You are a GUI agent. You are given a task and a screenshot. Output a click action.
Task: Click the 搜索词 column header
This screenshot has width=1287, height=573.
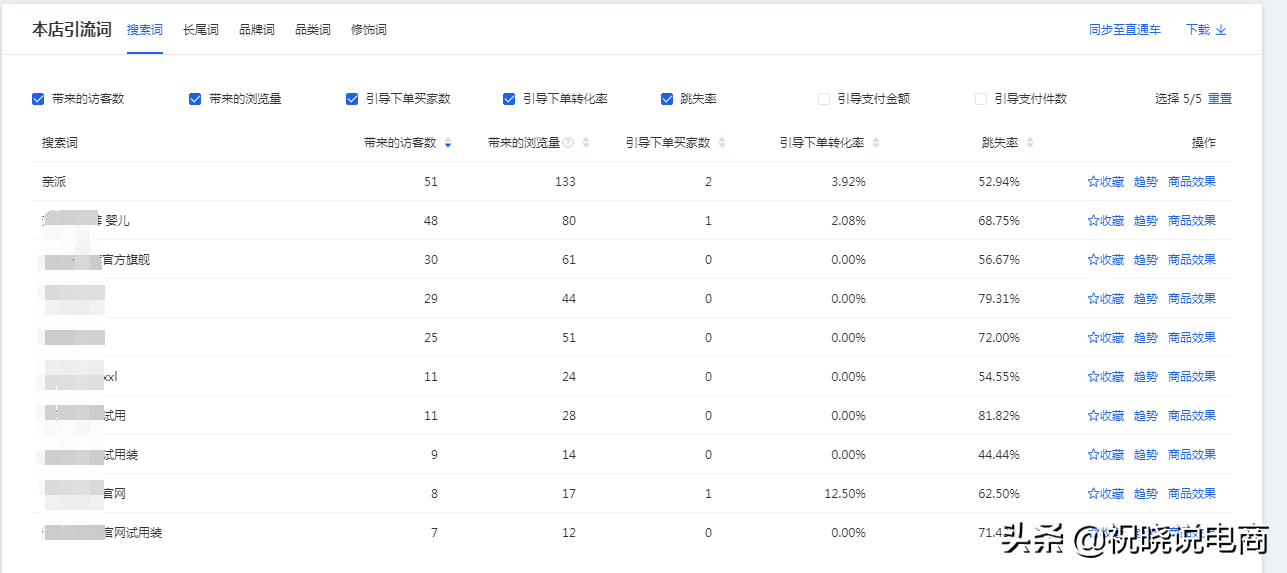pyautogui.click(x=60, y=143)
